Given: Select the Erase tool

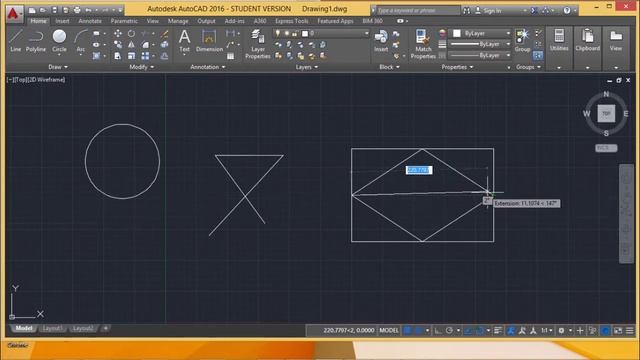Looking at the screenshot, I should pos(164,33).
